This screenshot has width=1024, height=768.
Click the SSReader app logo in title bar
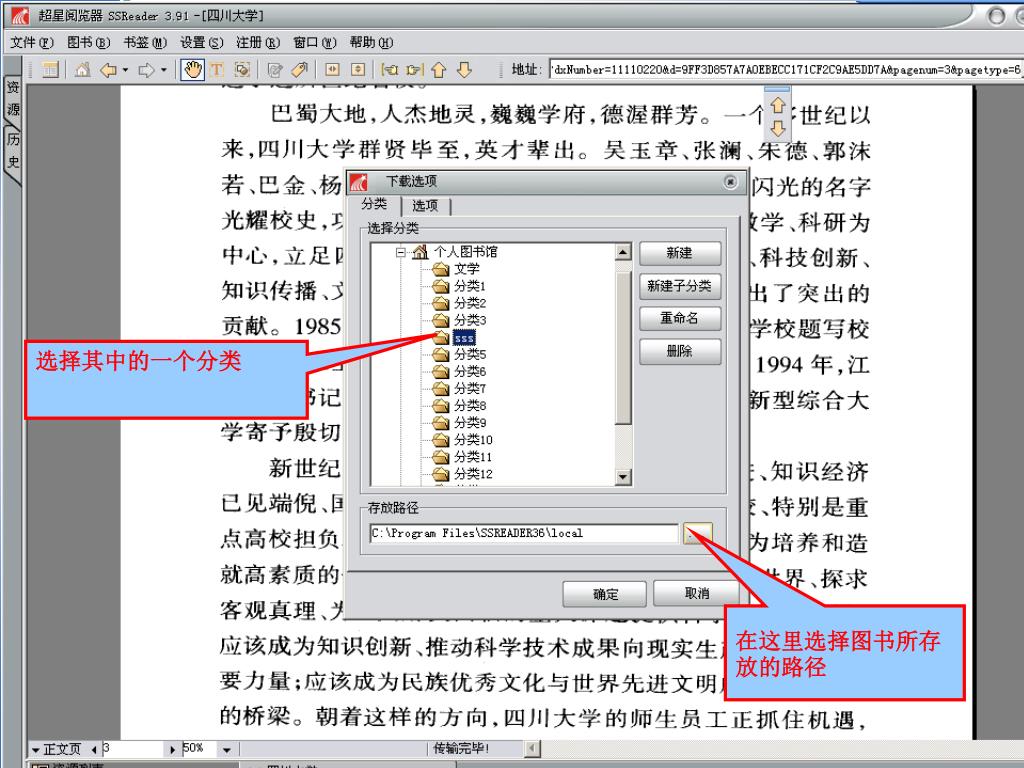click(20, 15)
